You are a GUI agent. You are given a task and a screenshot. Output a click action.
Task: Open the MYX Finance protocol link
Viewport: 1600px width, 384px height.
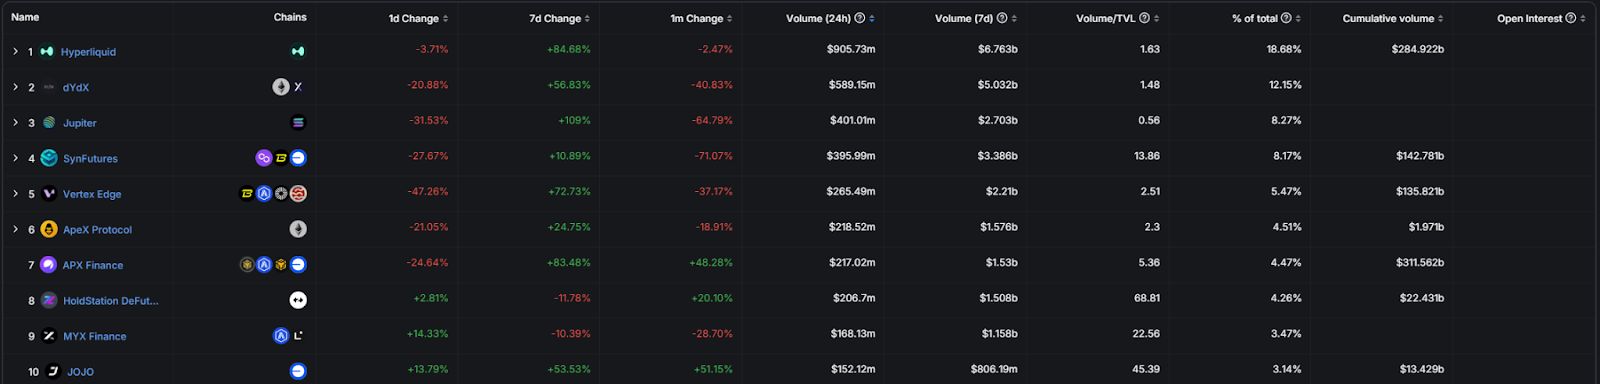point(95,336)
